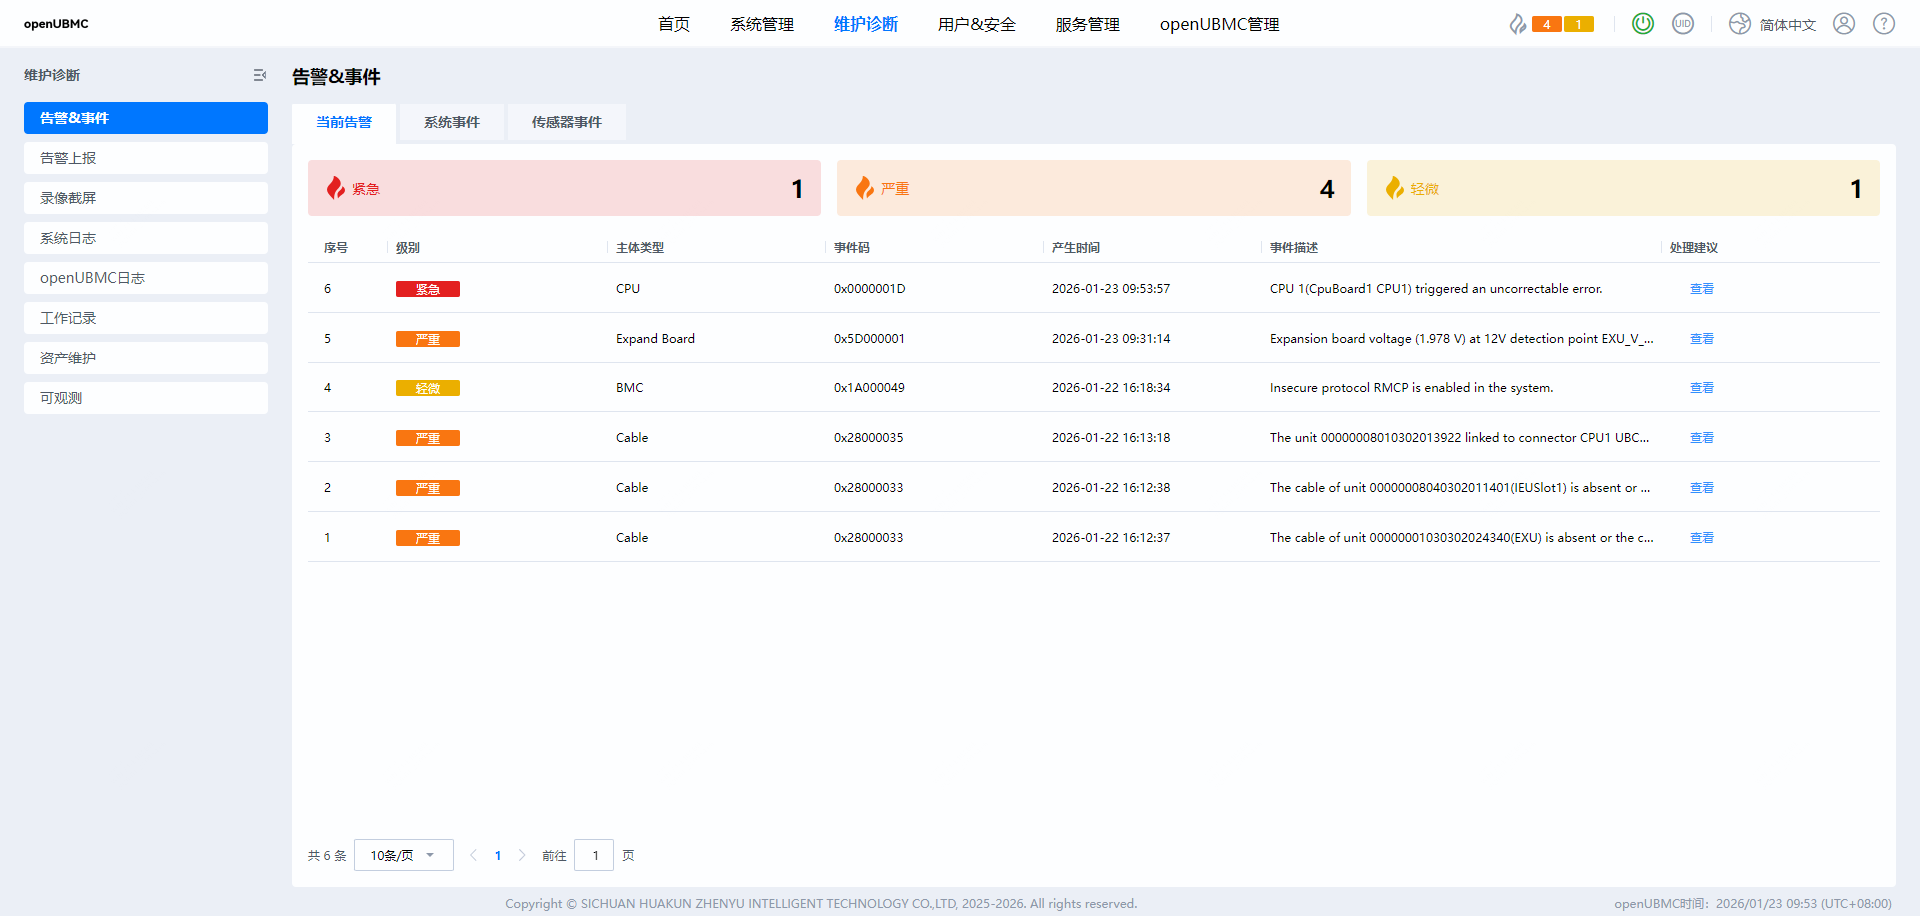Open the user account icon
1920x916 pixels.
coord(1844,24)
